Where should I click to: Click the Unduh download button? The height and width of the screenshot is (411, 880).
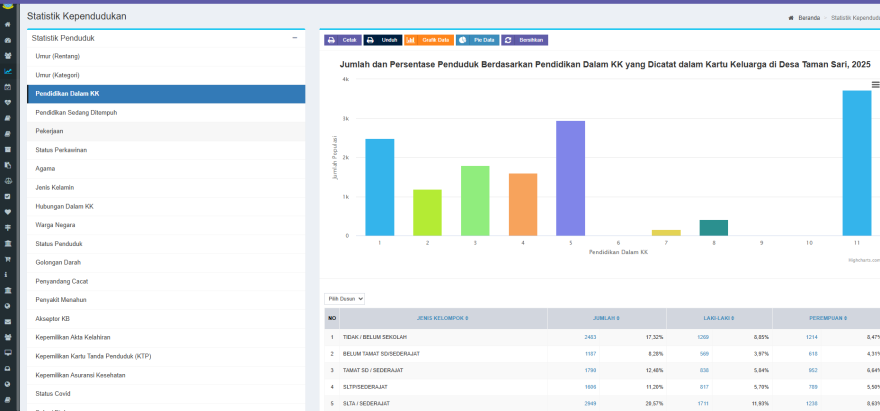pos(382,40)
